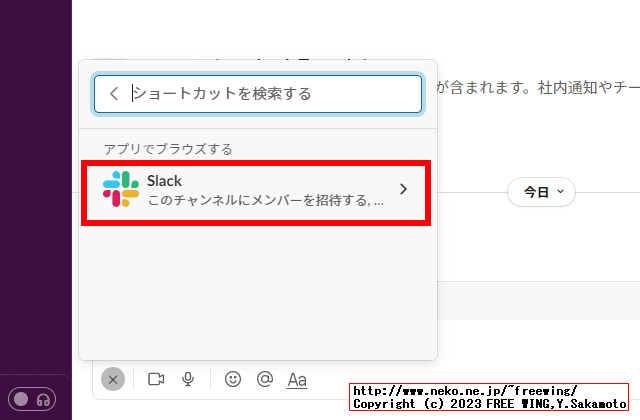Insert a mention with @ icon
Viewport: 640px width, 420px height.
pos(265,379)
